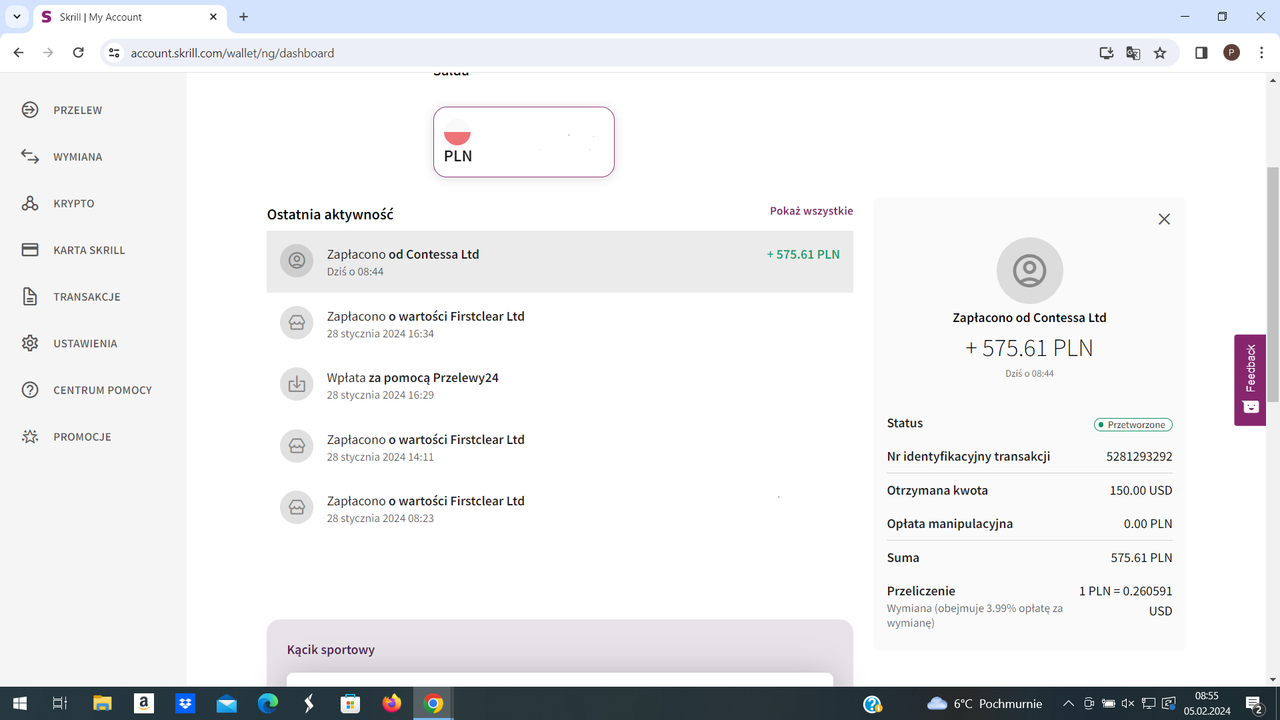Click the Firstclear Ltd 14:11 merchant icon

[x=297, y=446]
